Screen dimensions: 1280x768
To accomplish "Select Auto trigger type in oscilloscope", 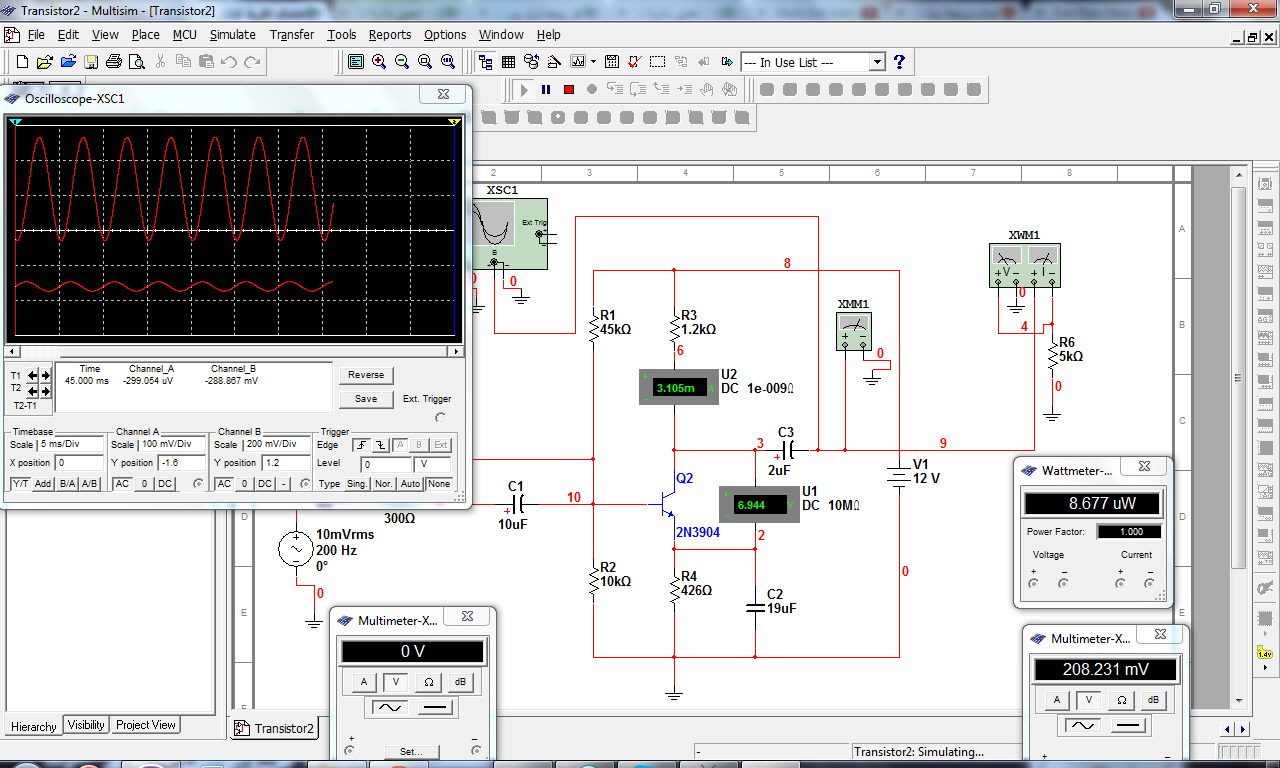I will point(410,484).
